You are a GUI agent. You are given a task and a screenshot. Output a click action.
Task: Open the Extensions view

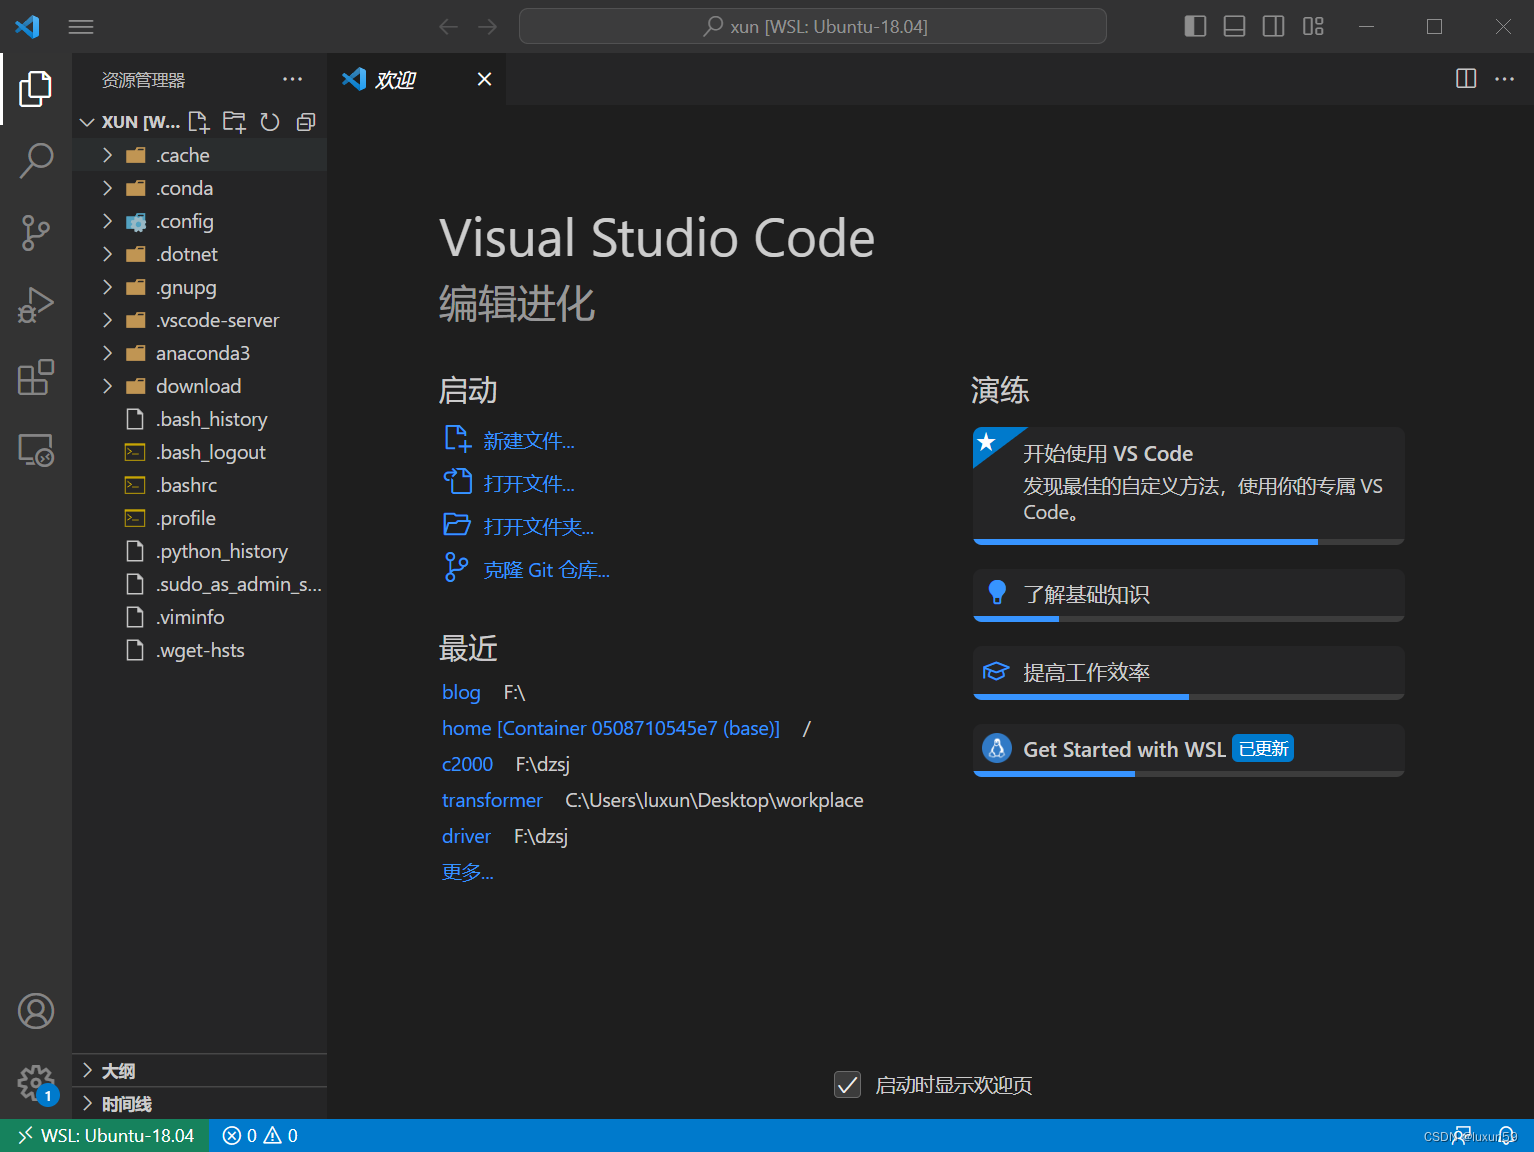pyautogui.click(x=36, y=377)
